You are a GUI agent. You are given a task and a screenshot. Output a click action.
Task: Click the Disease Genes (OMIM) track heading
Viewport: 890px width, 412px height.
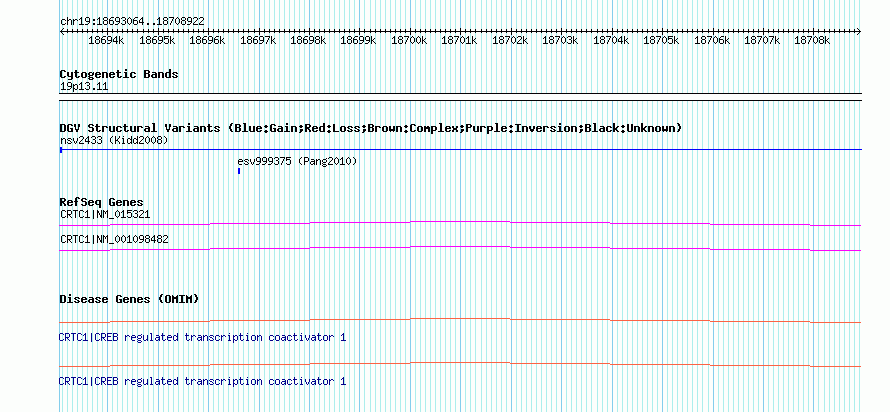click(129, 299)
